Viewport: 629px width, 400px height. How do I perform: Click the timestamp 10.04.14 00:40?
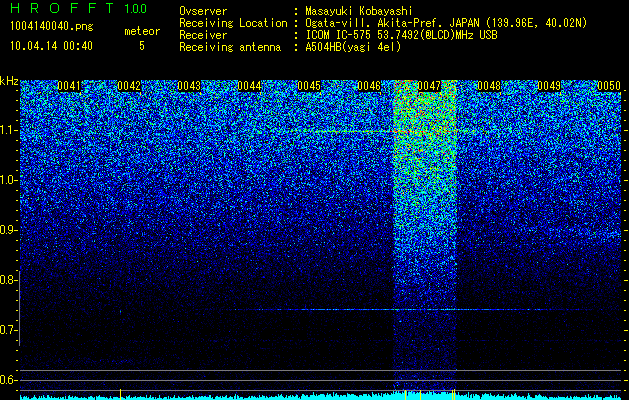(51, 46)
